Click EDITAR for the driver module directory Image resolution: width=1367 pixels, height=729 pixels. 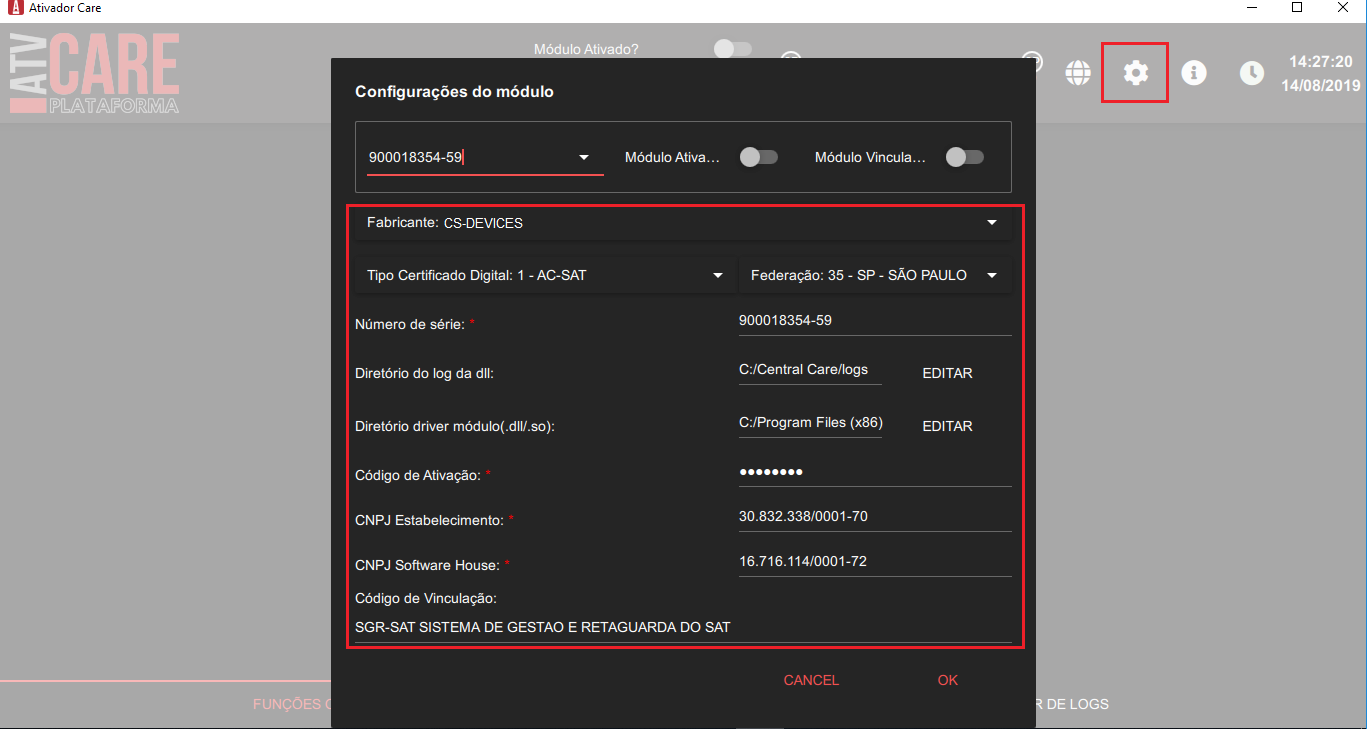[947, 426]
